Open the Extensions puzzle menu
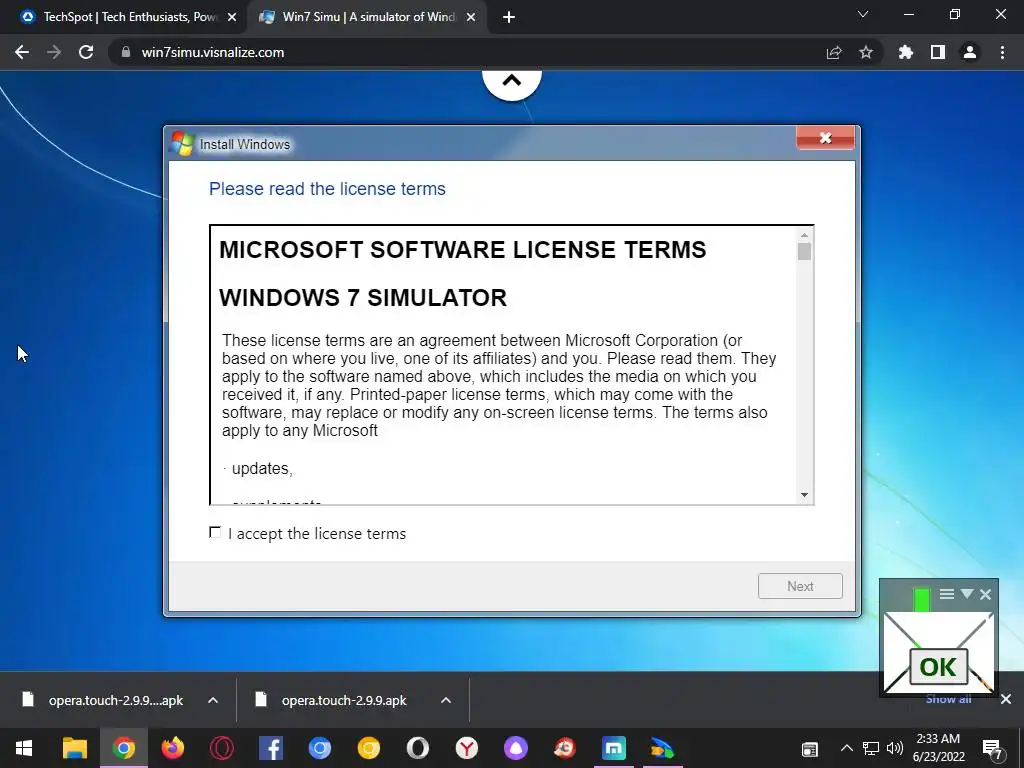 (x=906, y=52)
